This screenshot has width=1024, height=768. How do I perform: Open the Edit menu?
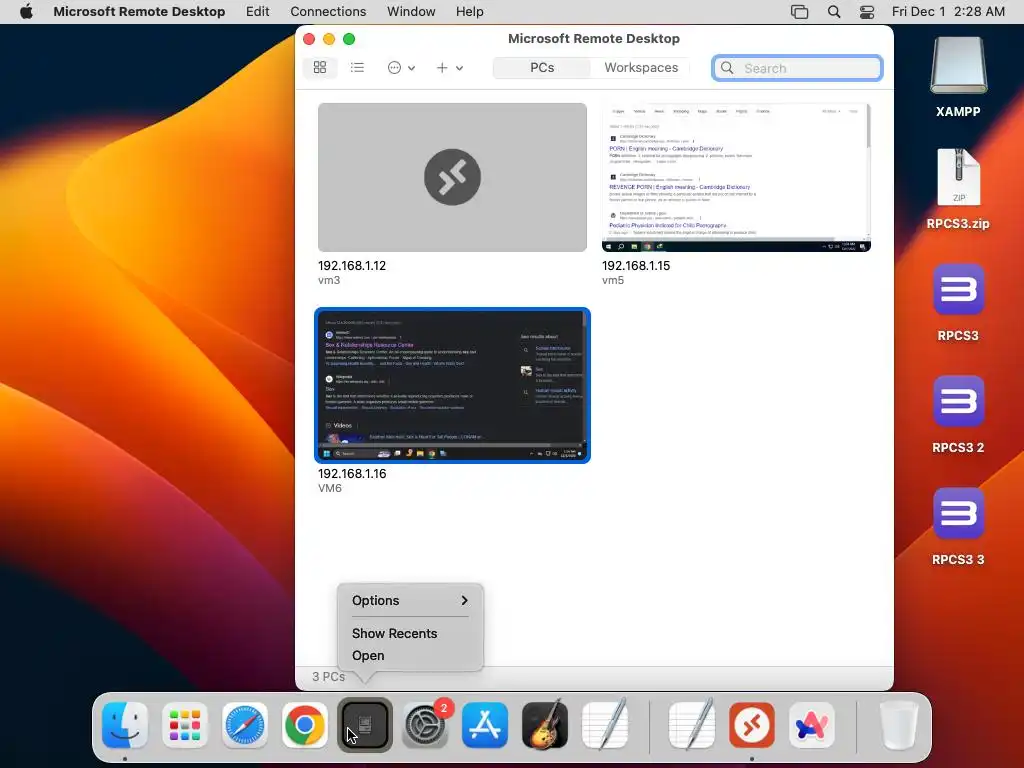click(257, 12)
